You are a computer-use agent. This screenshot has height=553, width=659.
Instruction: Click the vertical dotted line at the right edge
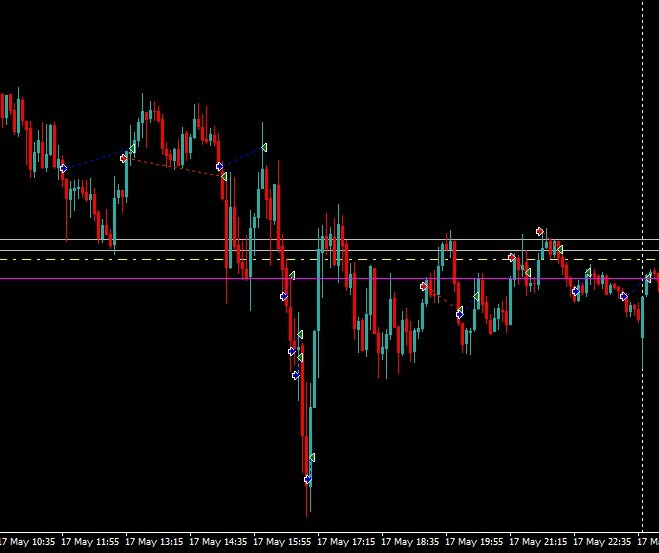(641, 100)
